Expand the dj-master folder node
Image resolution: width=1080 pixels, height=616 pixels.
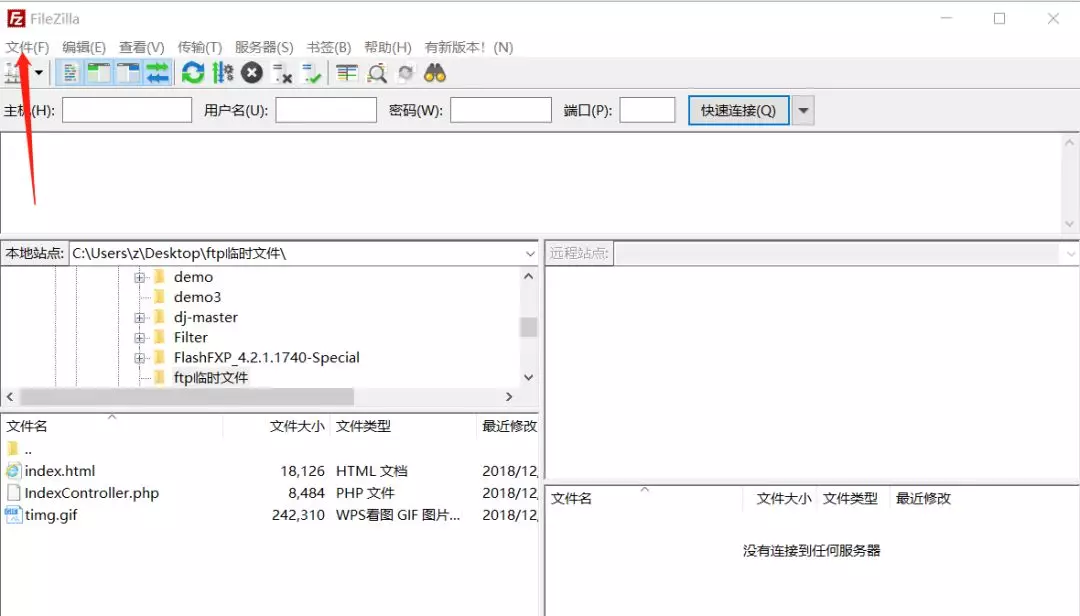tap(140, 318)
